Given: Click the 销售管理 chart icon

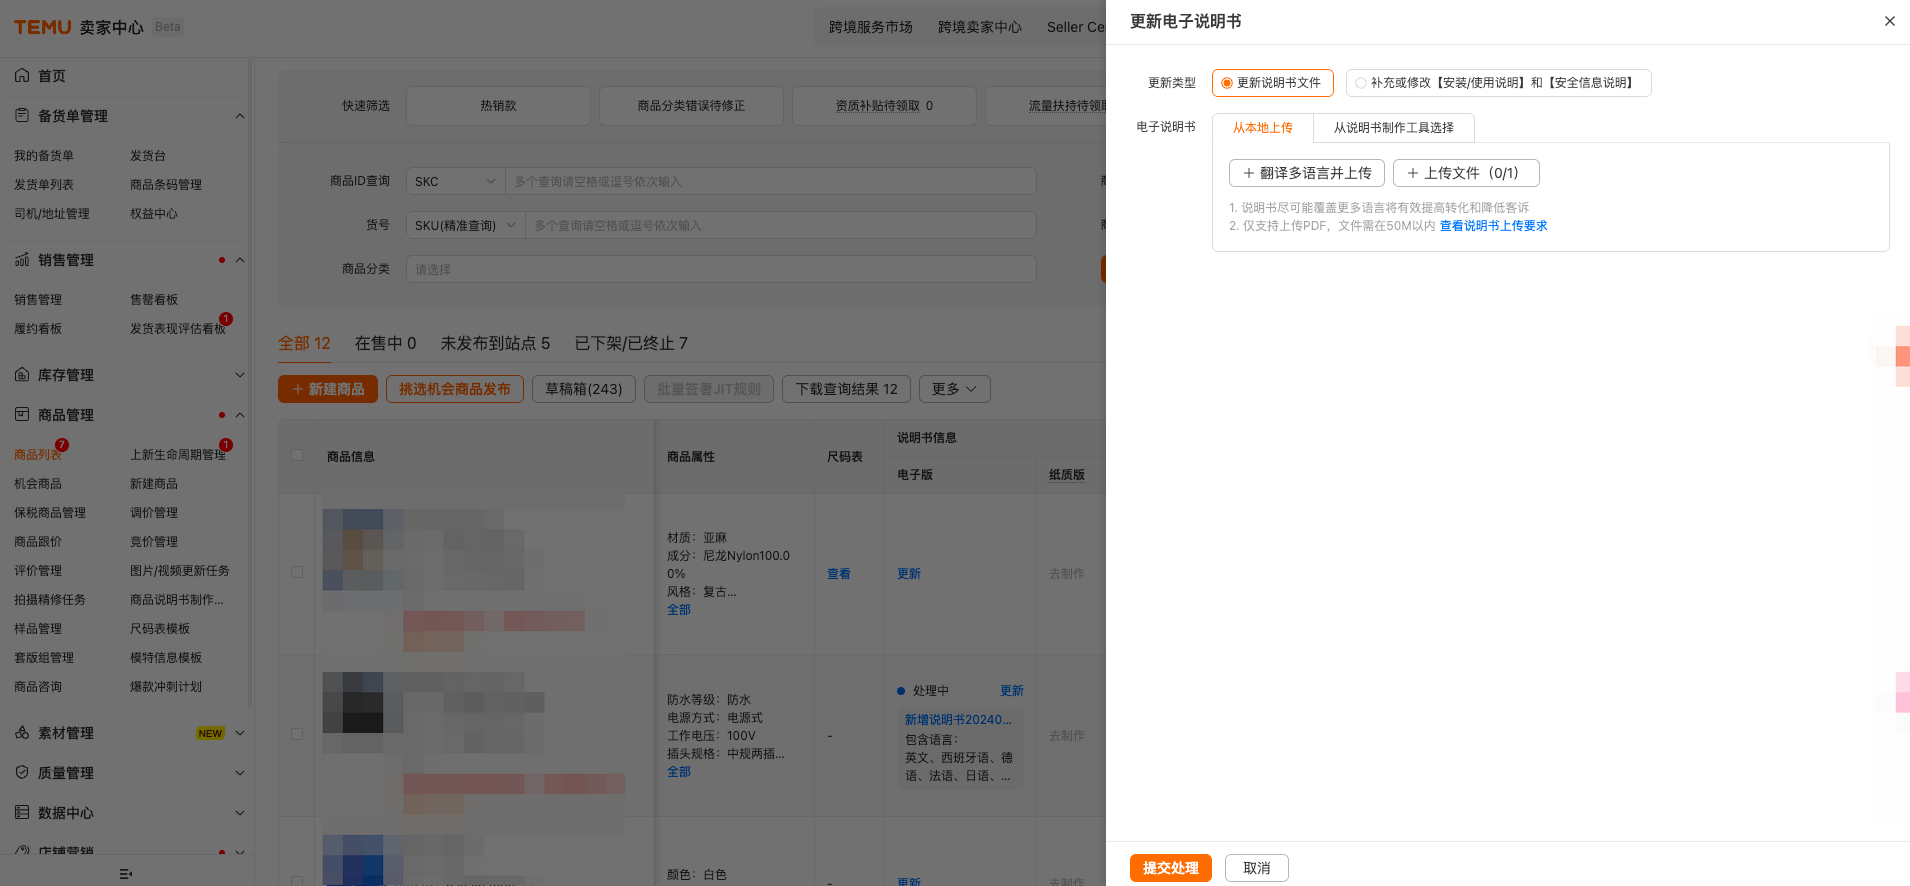Looking at the screenshot, I should tap(22, 260).
